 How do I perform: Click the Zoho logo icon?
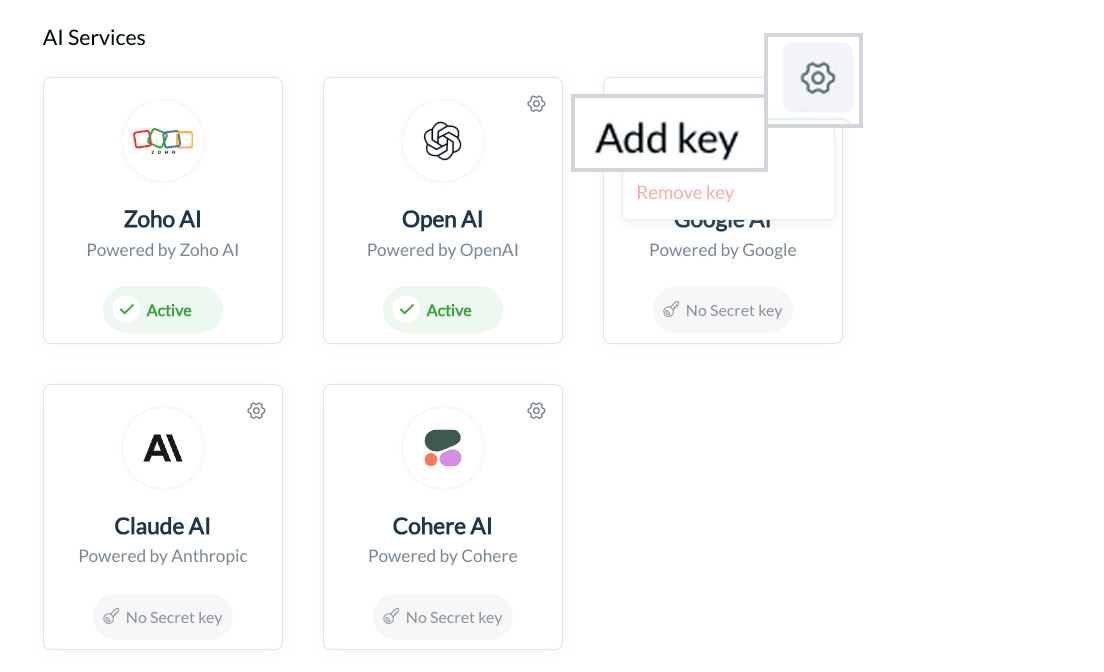(163, 141)
